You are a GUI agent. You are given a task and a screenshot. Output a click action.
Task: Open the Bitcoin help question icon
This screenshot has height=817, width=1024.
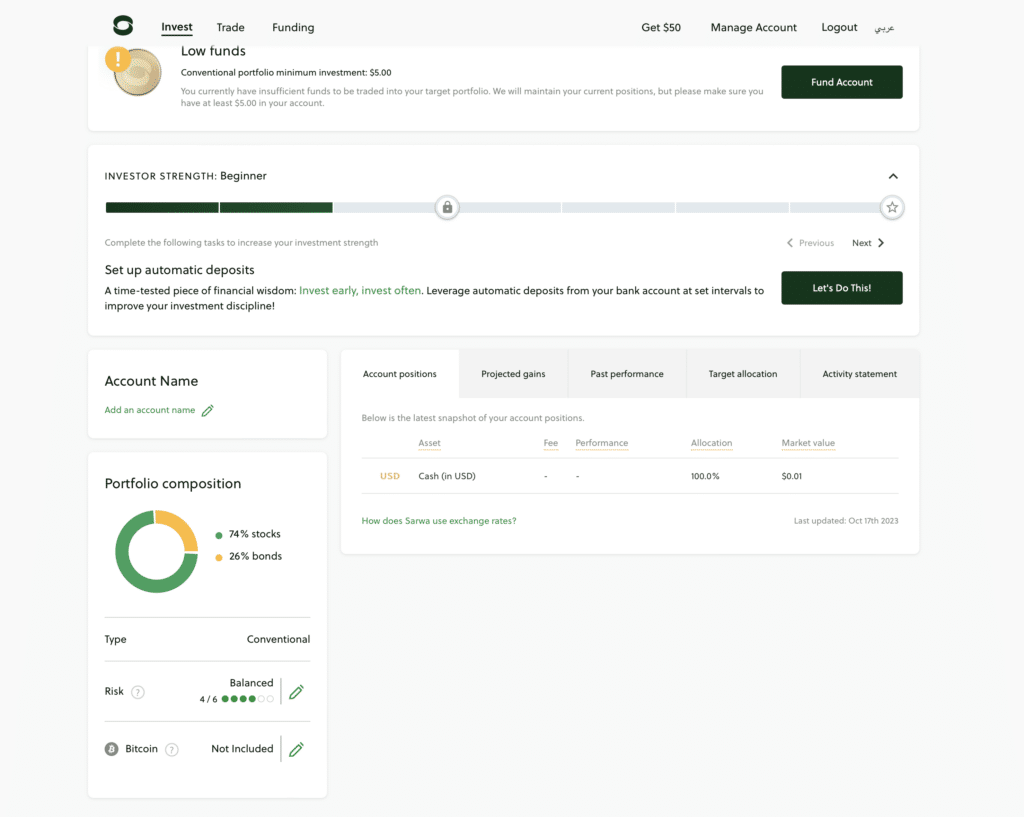(172, 749)
